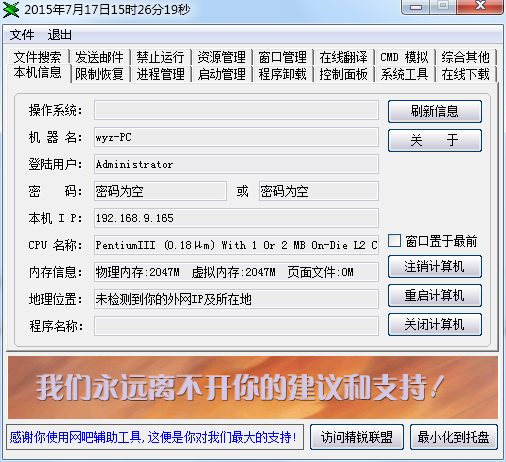The width and height of the screenshot is (506, 462).
Task: Switch to the 进程管理 tab
Action: [160, 74]
